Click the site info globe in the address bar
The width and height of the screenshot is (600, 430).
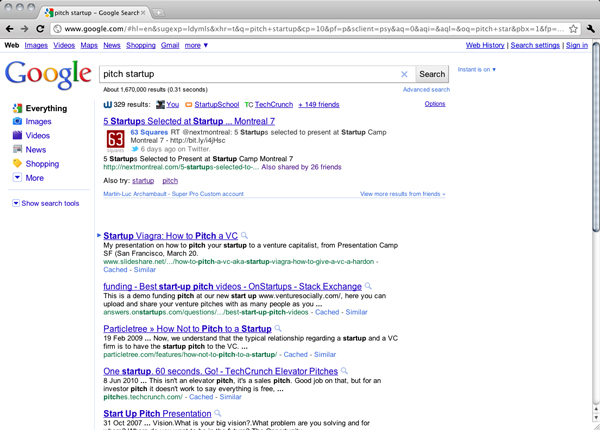pyautogui.click(x=57, y=29)
